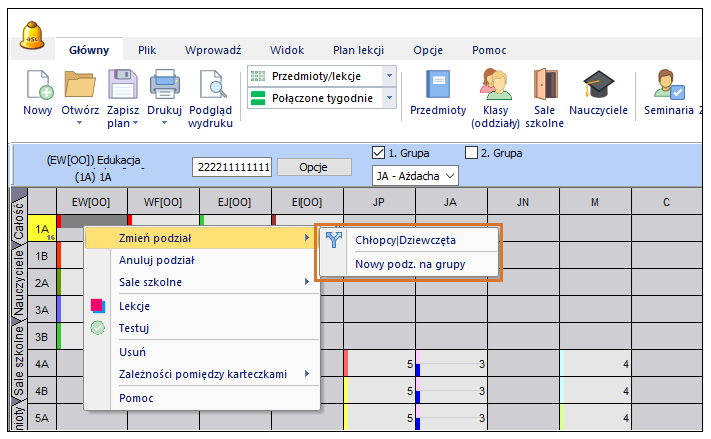
Task: Open the Otwórz folder icon
Action: 79,87
